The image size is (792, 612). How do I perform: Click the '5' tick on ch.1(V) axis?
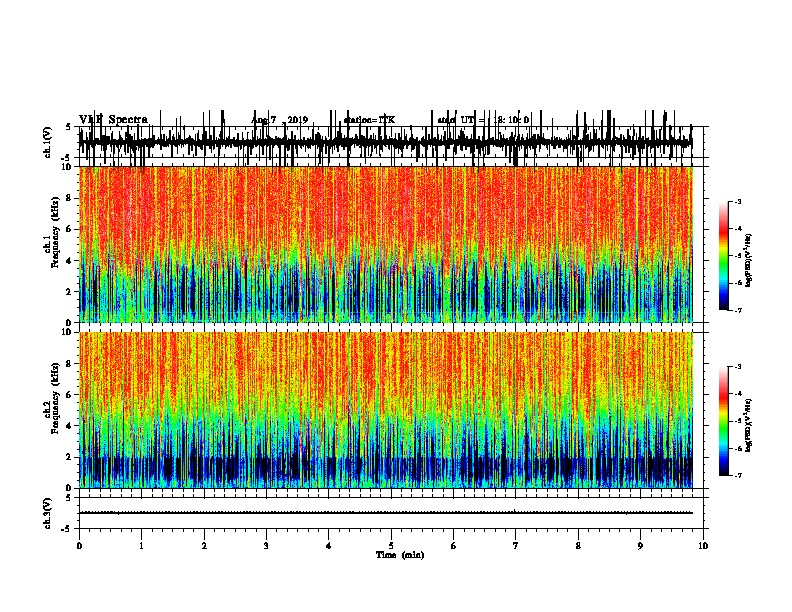[x=69, y=127]
